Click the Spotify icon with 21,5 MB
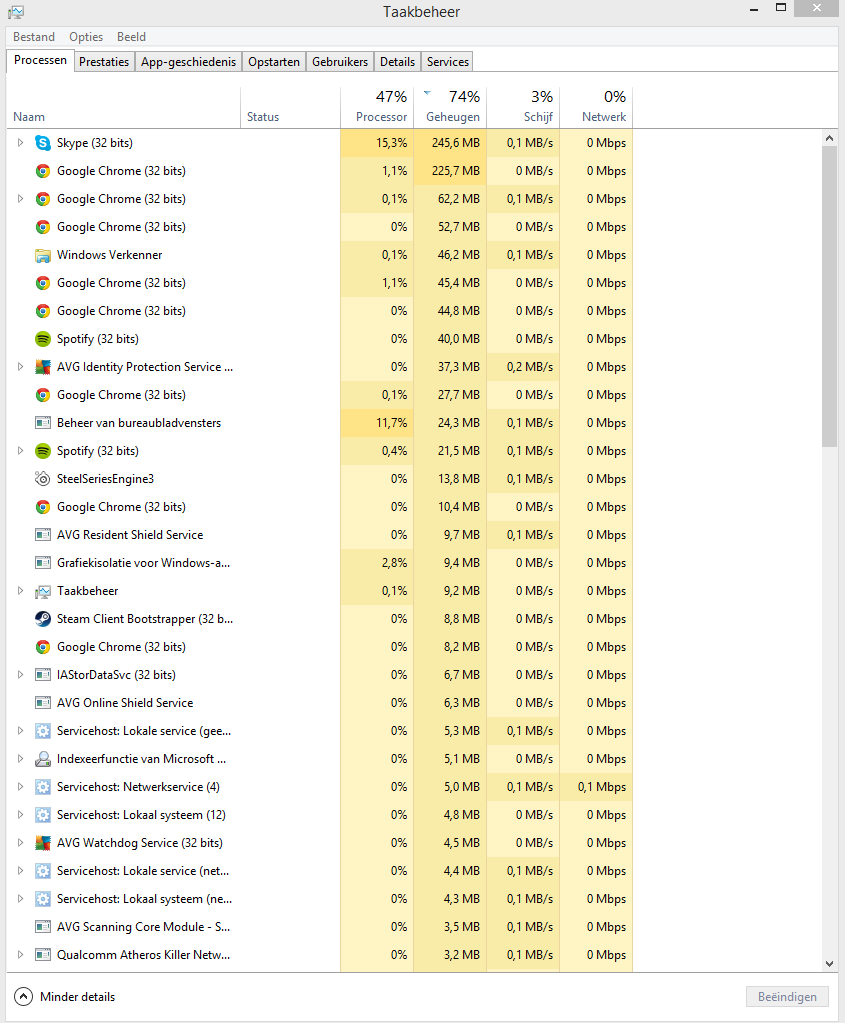 point(42,451)
